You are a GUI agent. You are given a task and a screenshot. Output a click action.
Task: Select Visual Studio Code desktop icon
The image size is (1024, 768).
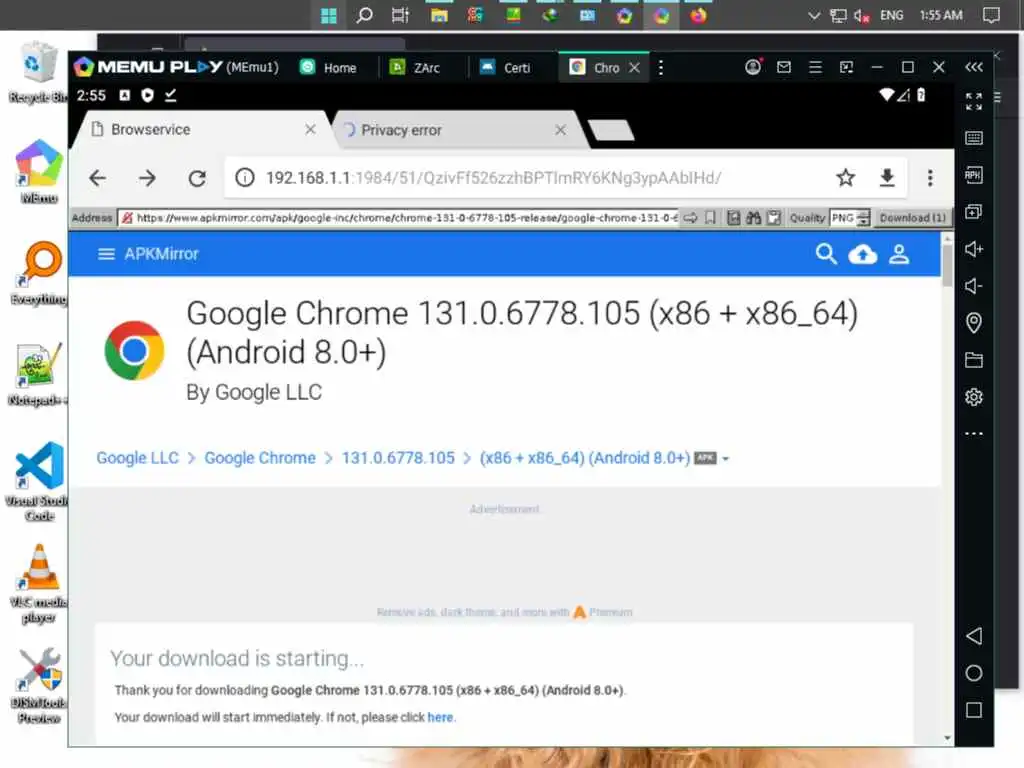point(39,481)
